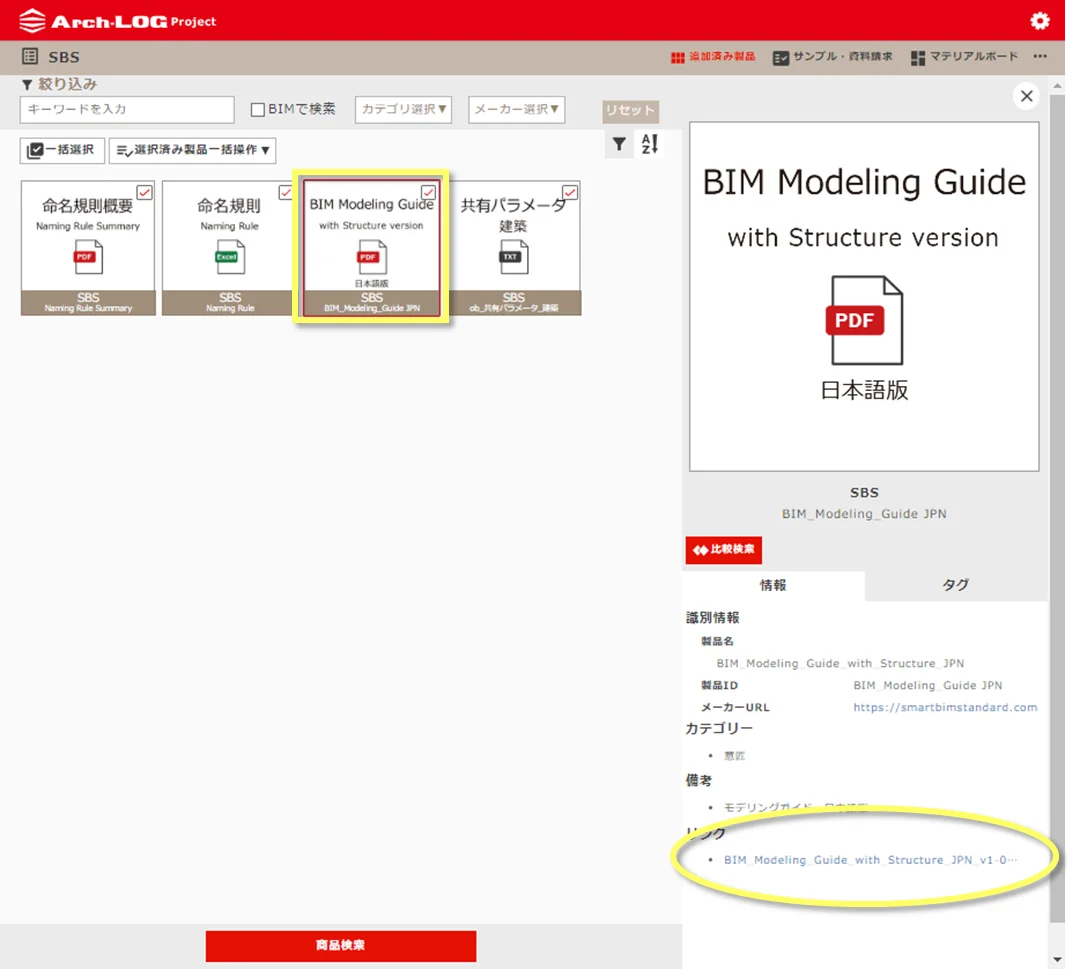Open the カテゴリ選択 dropdown
This screenshot has height=969, width=1072.
[403, 109]
